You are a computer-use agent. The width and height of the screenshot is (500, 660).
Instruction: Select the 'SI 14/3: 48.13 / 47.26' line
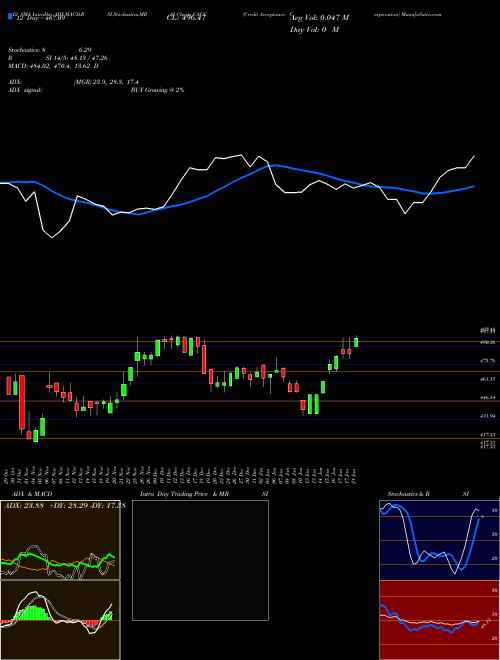[x=77, y=58]
